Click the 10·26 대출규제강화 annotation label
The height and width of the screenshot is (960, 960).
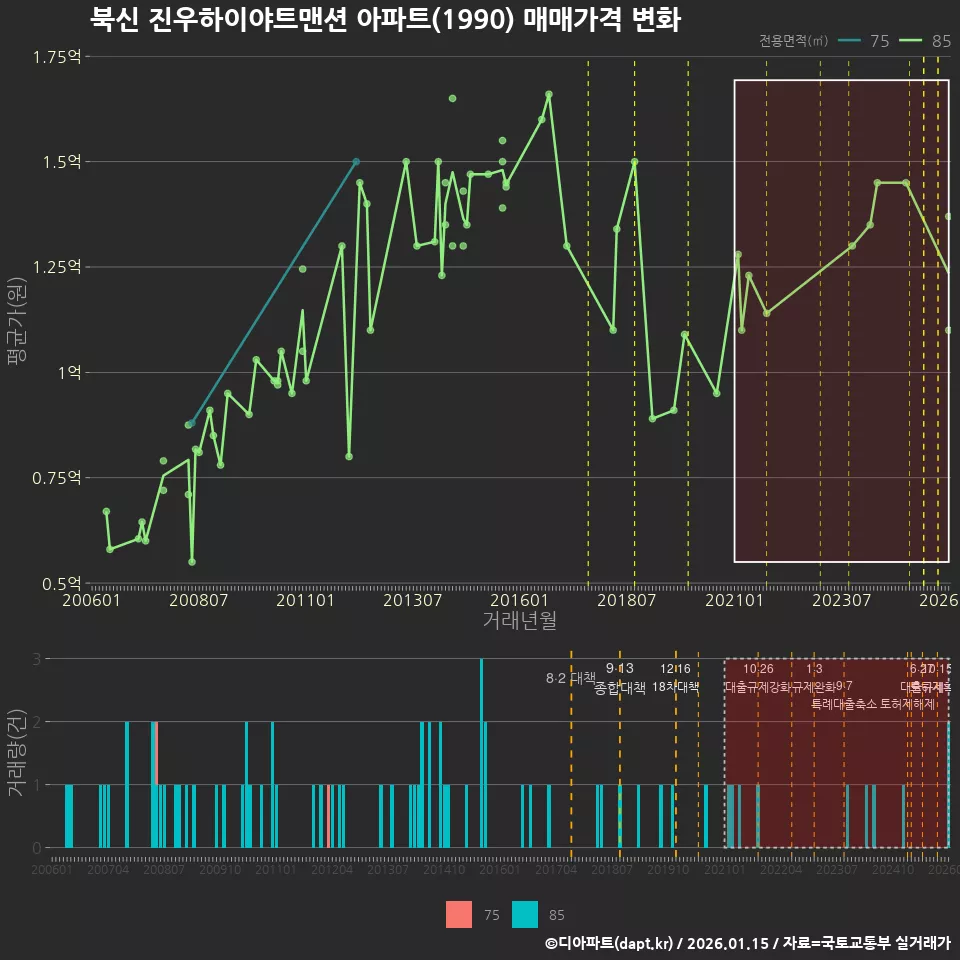tap(759, 678)
